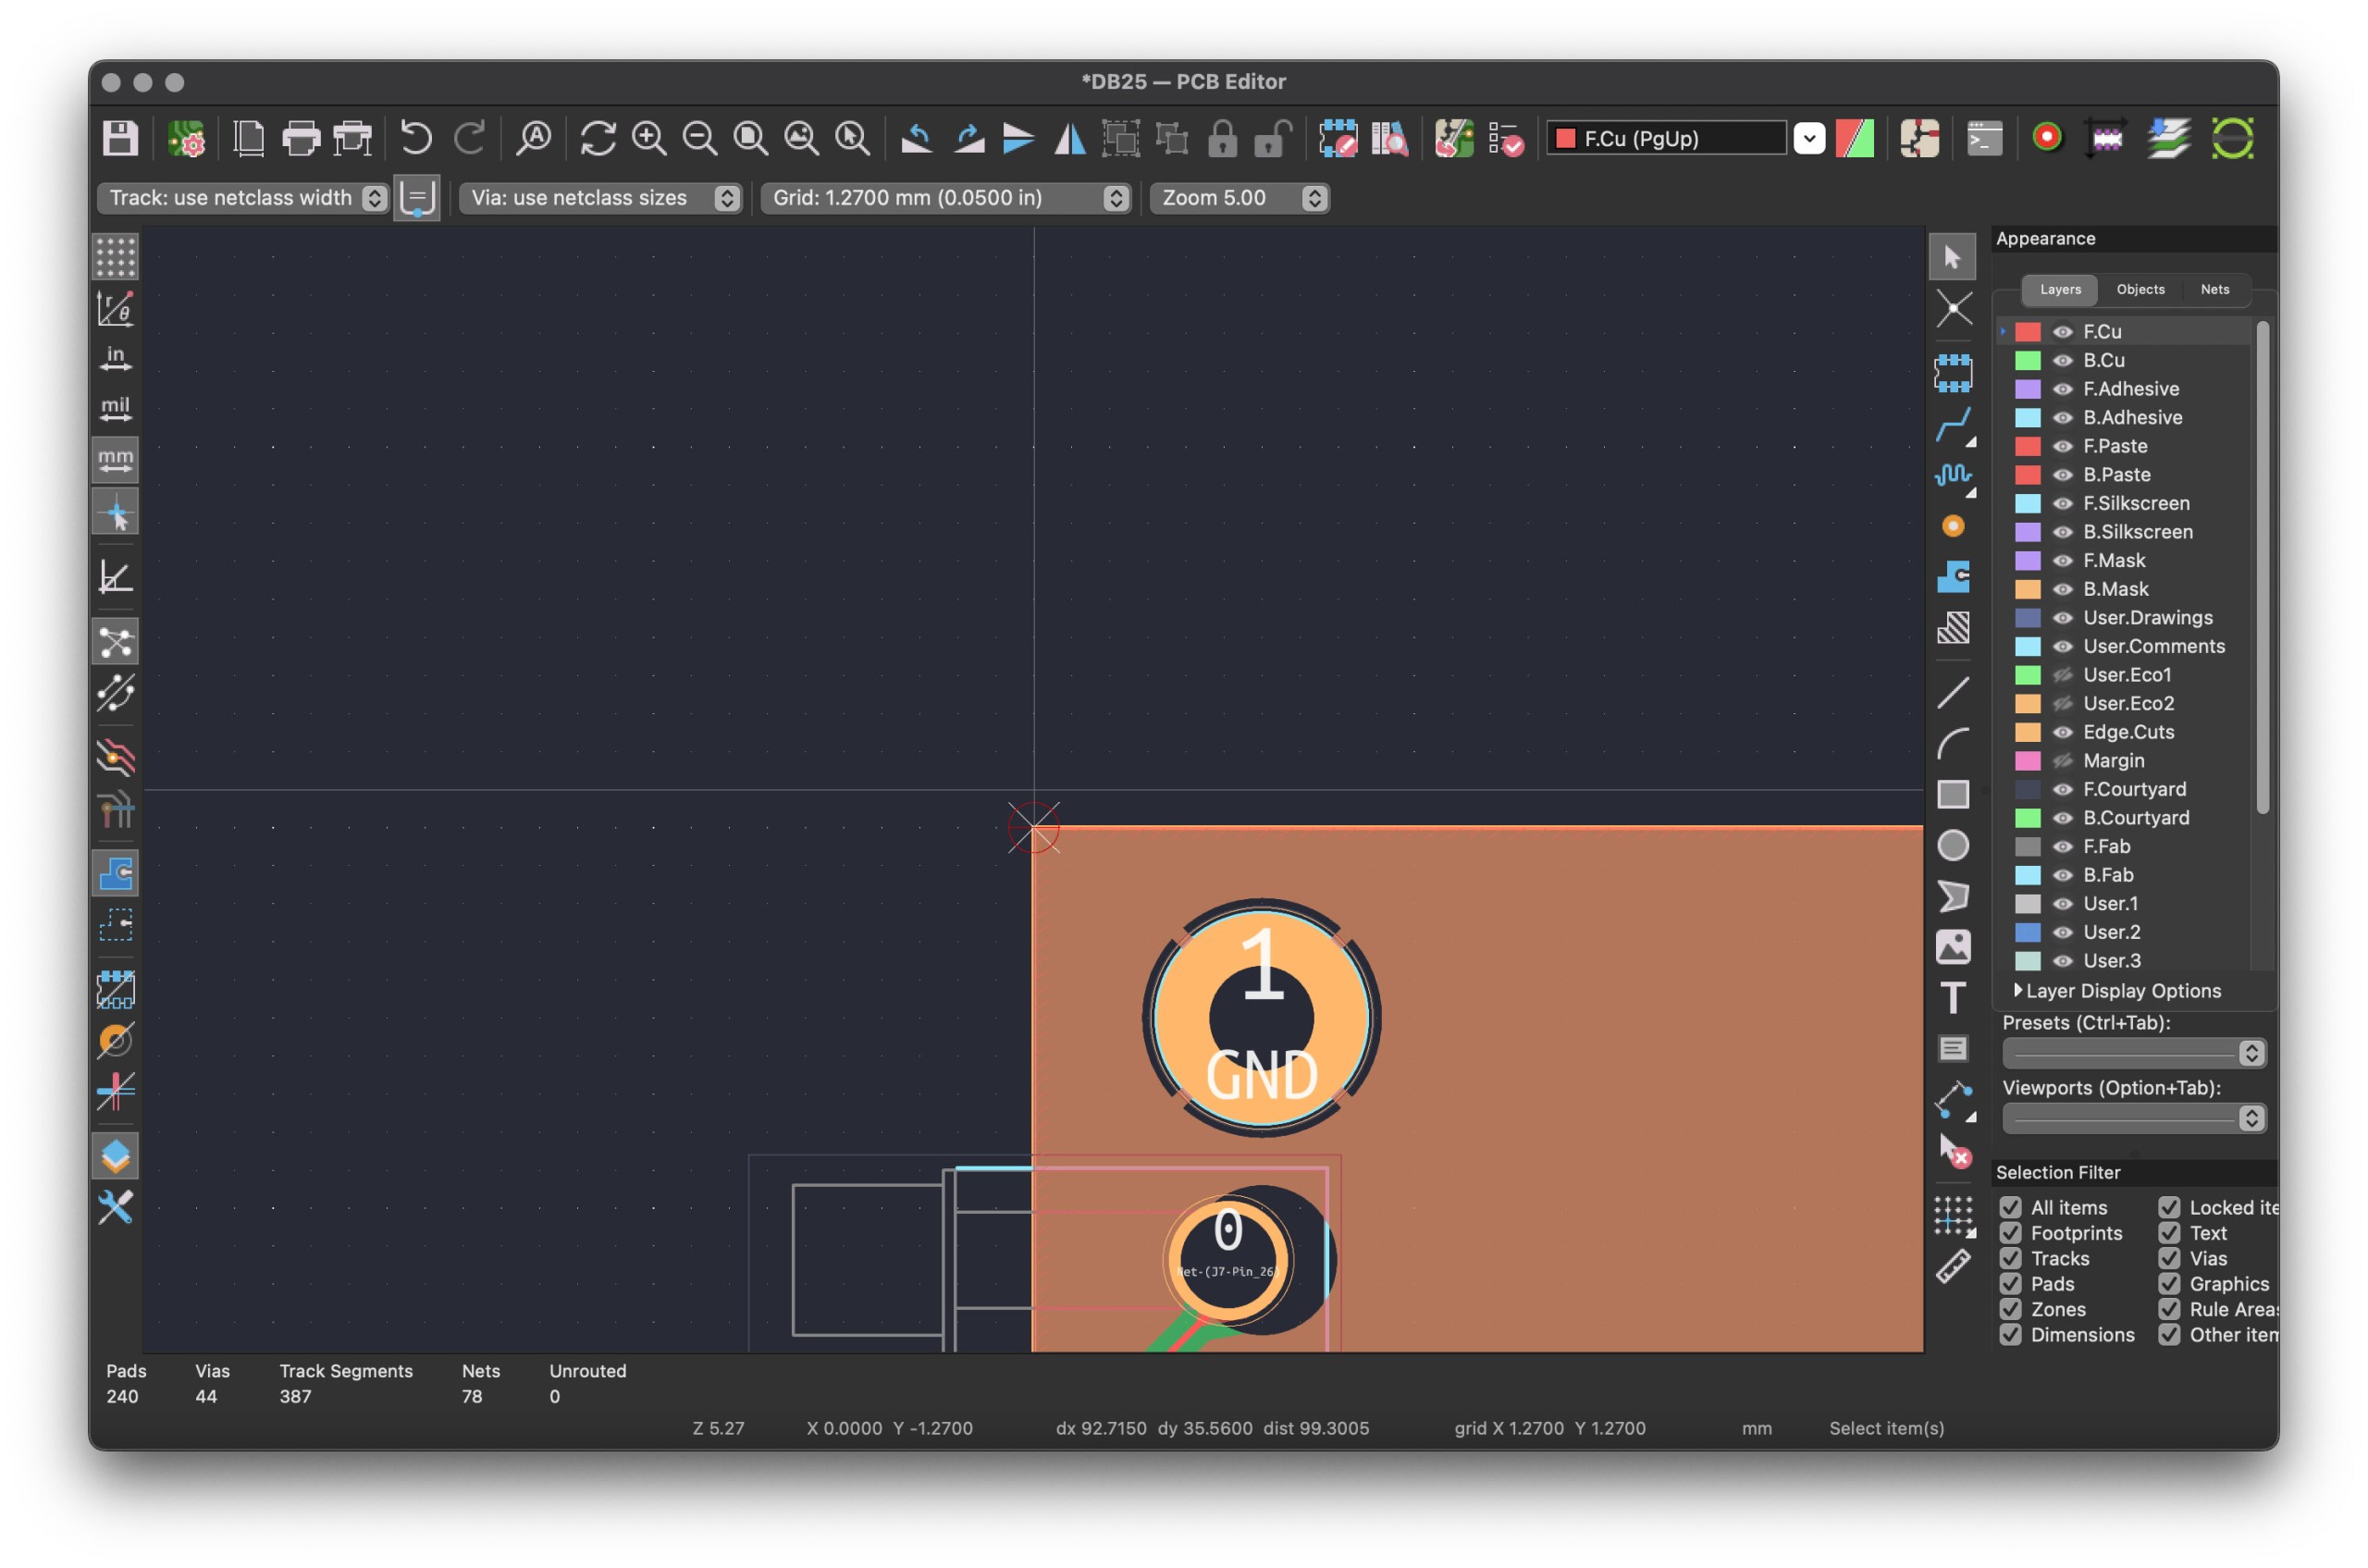Select the User.Drawings layer row
The width and height of the screenshot is (2368, 1568).
(x=2124, y=618)
